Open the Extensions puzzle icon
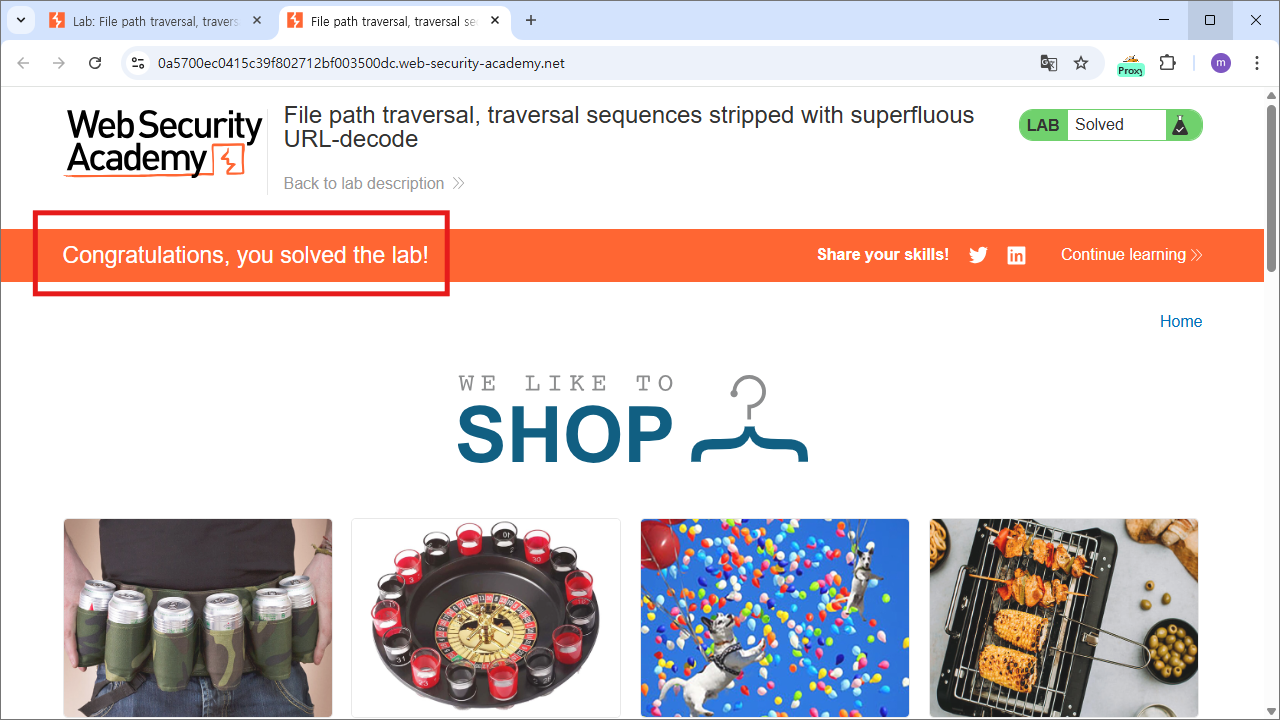 click(x=1167, y=63)
